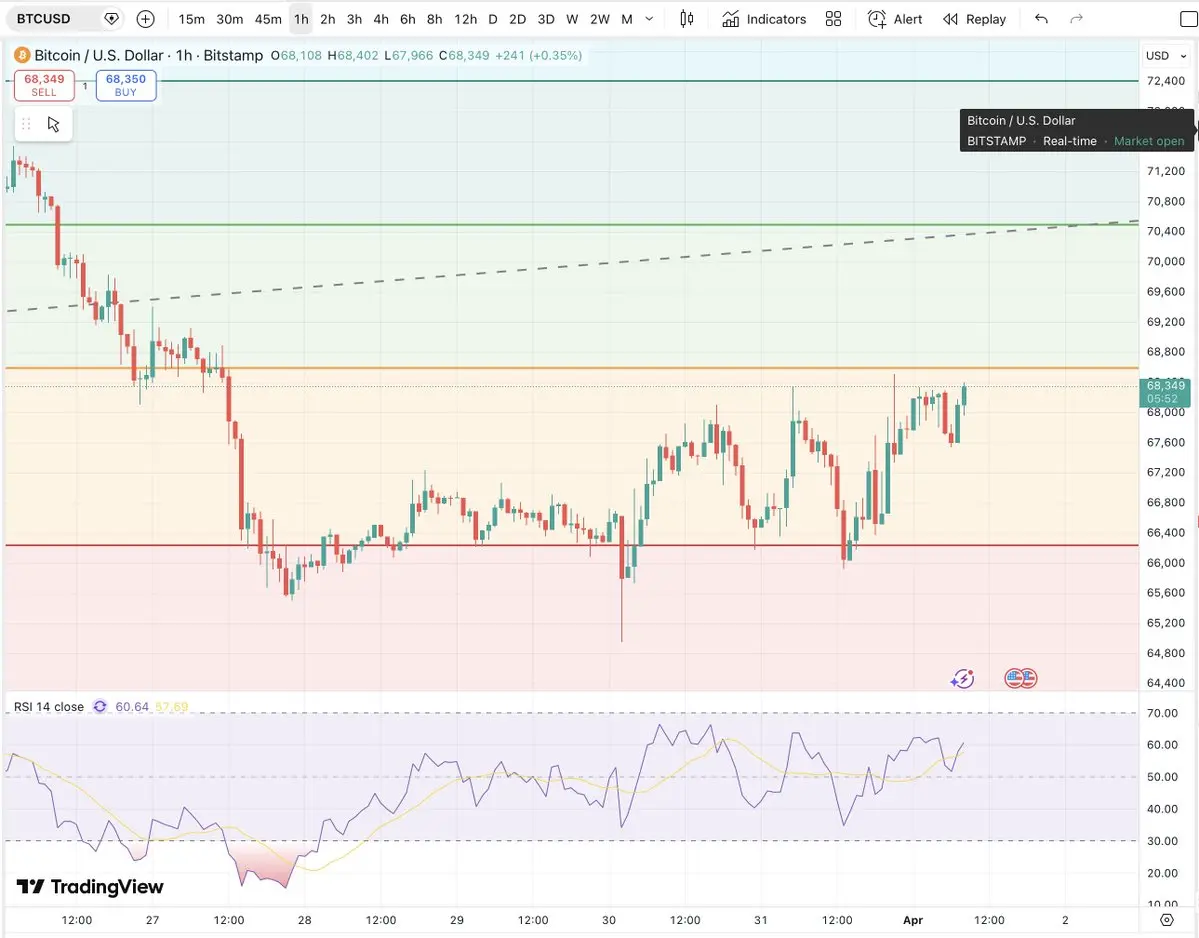This screenshot has height=938, width=1199.
Task: Click the TradingView logo
Action: [x=90, y=887]
